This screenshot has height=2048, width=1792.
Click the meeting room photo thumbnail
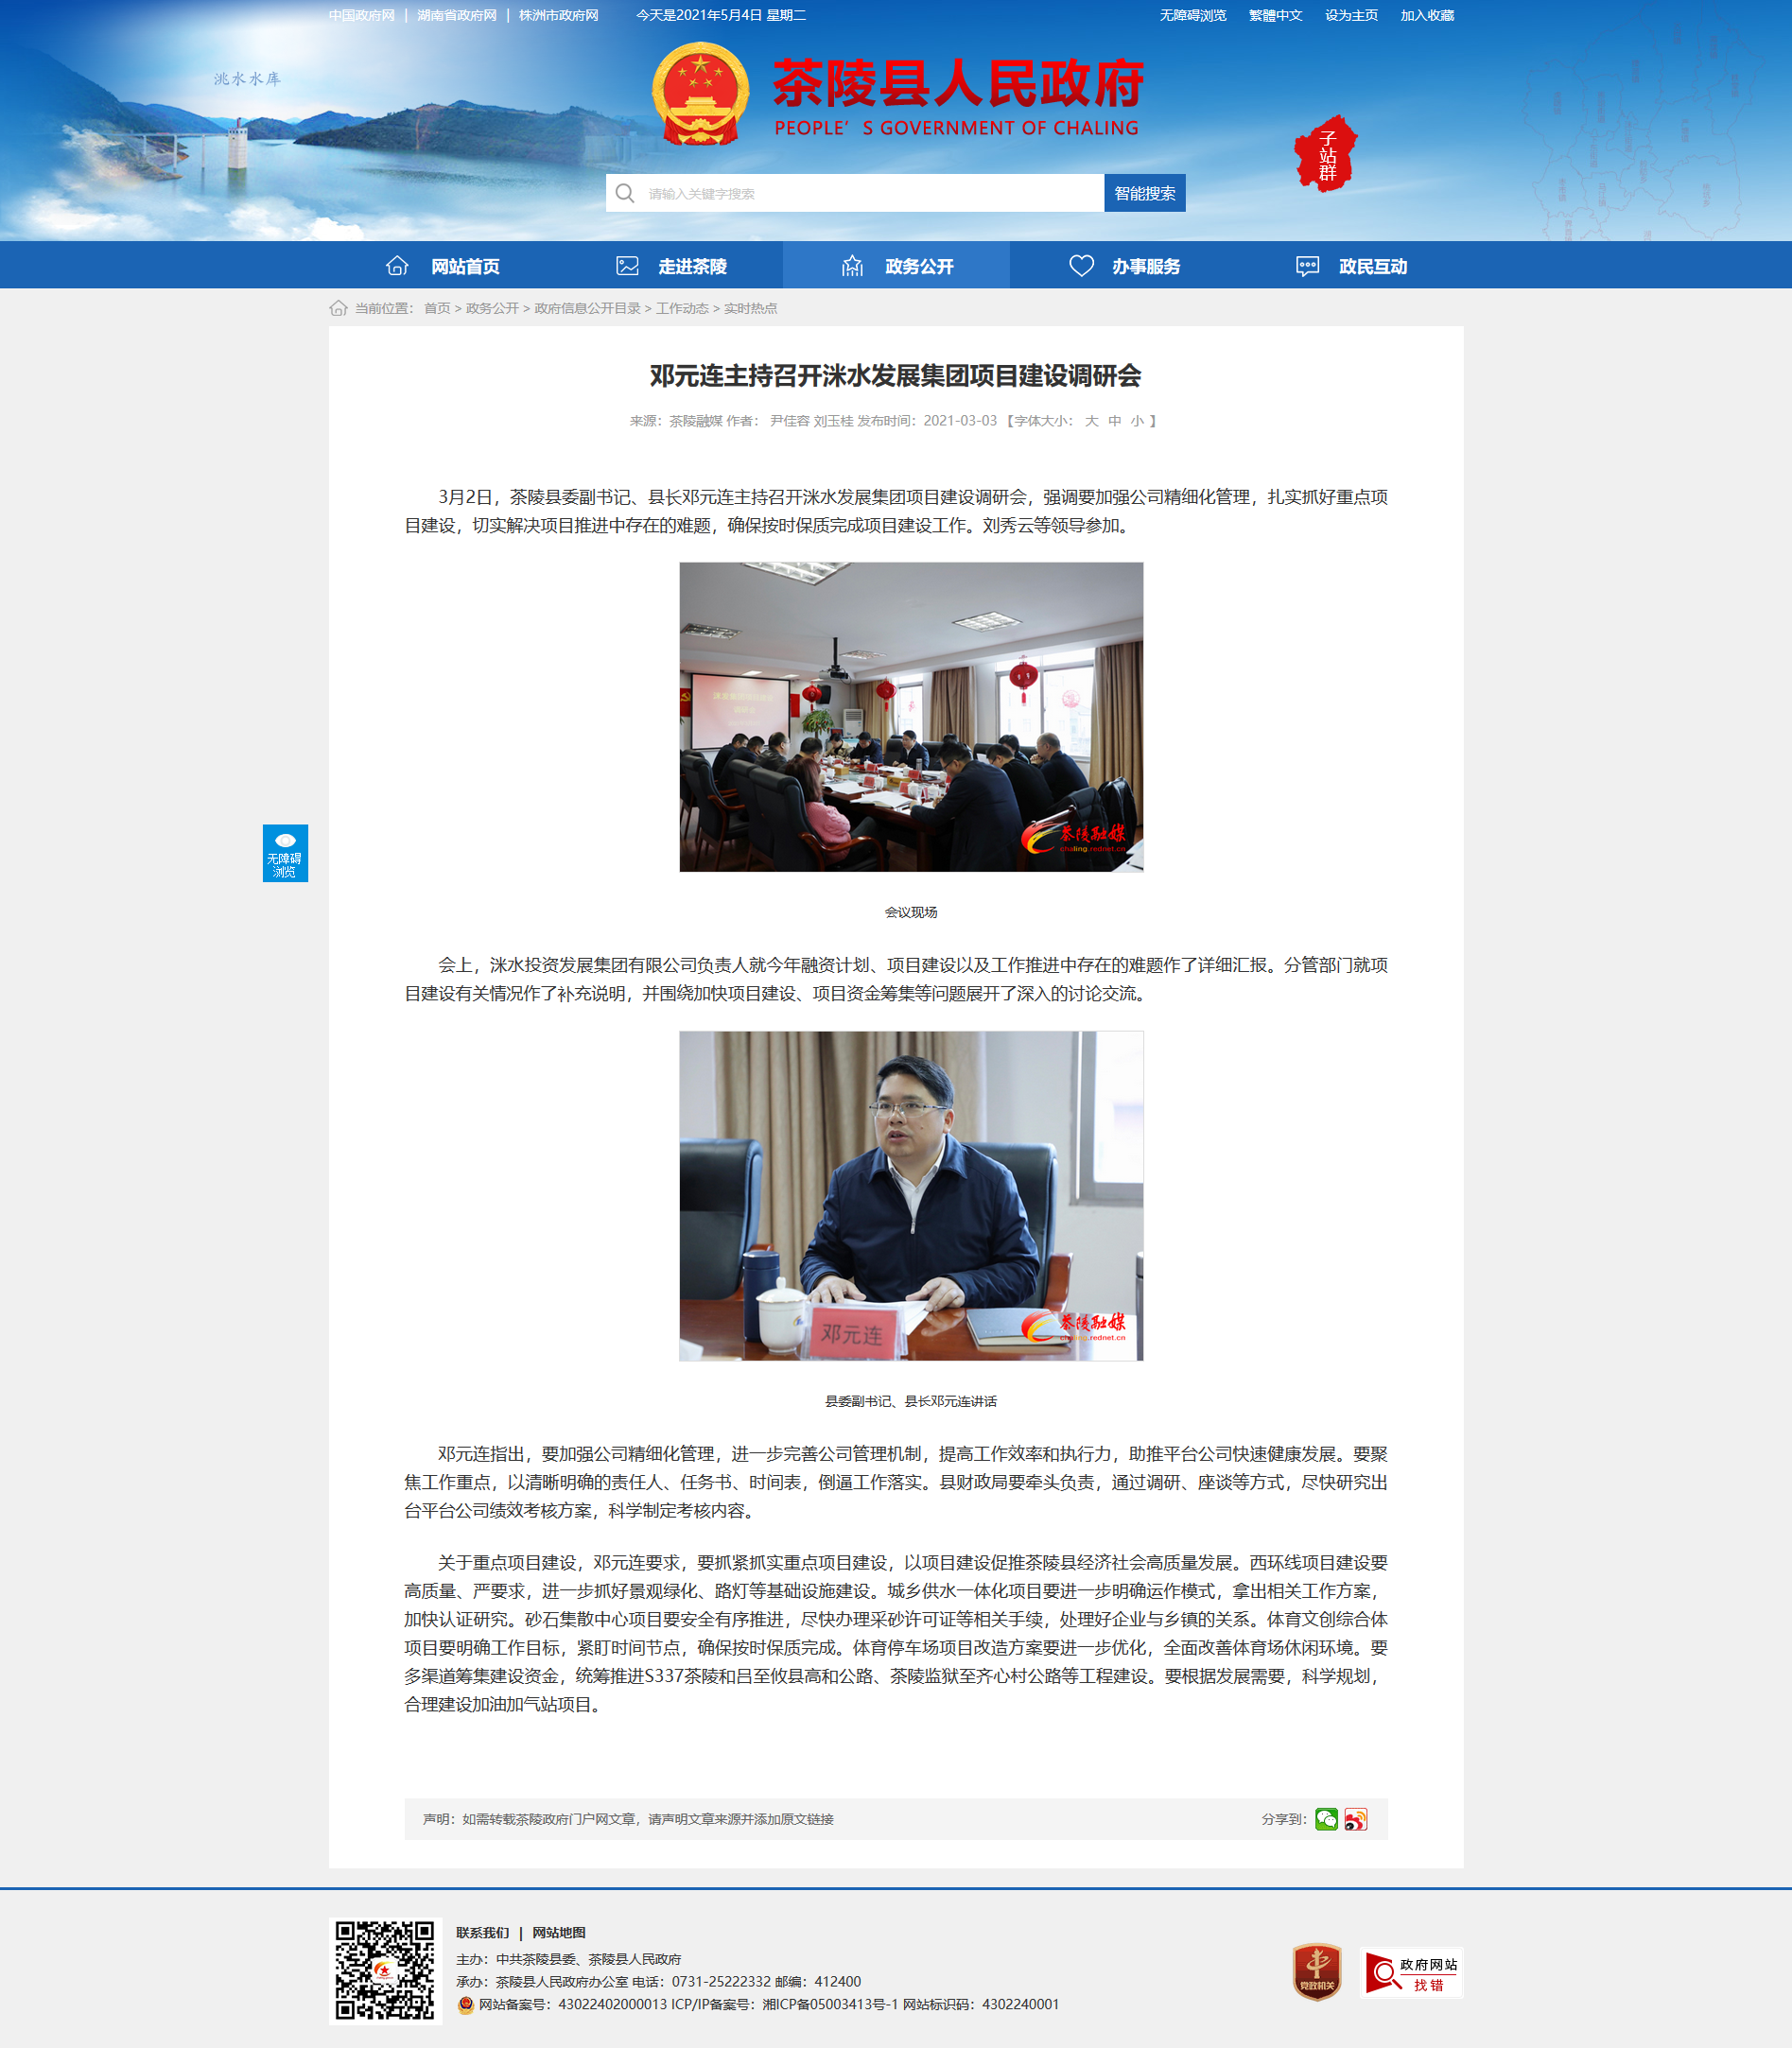point(911,717)
